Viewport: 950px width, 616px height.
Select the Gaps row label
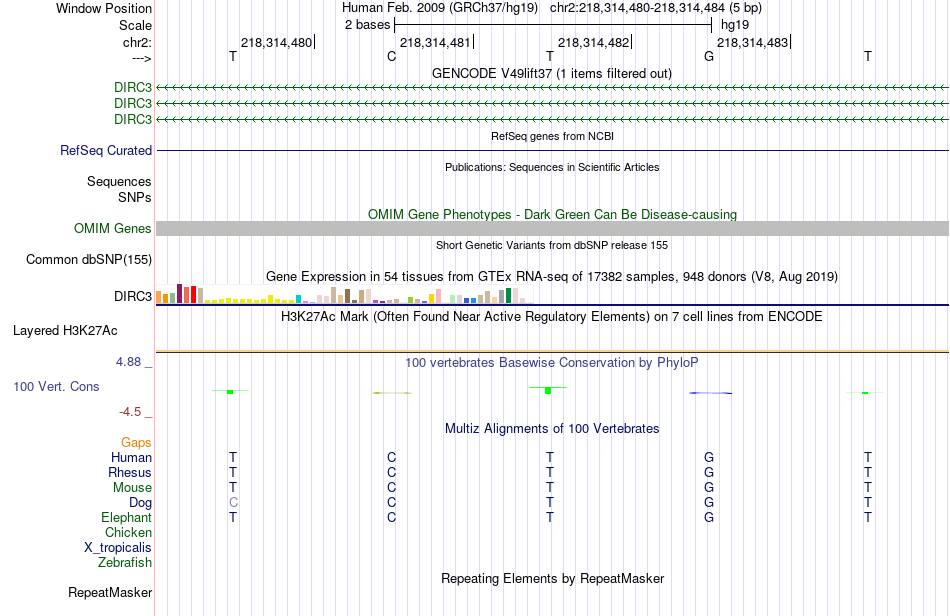click(136, 443)
